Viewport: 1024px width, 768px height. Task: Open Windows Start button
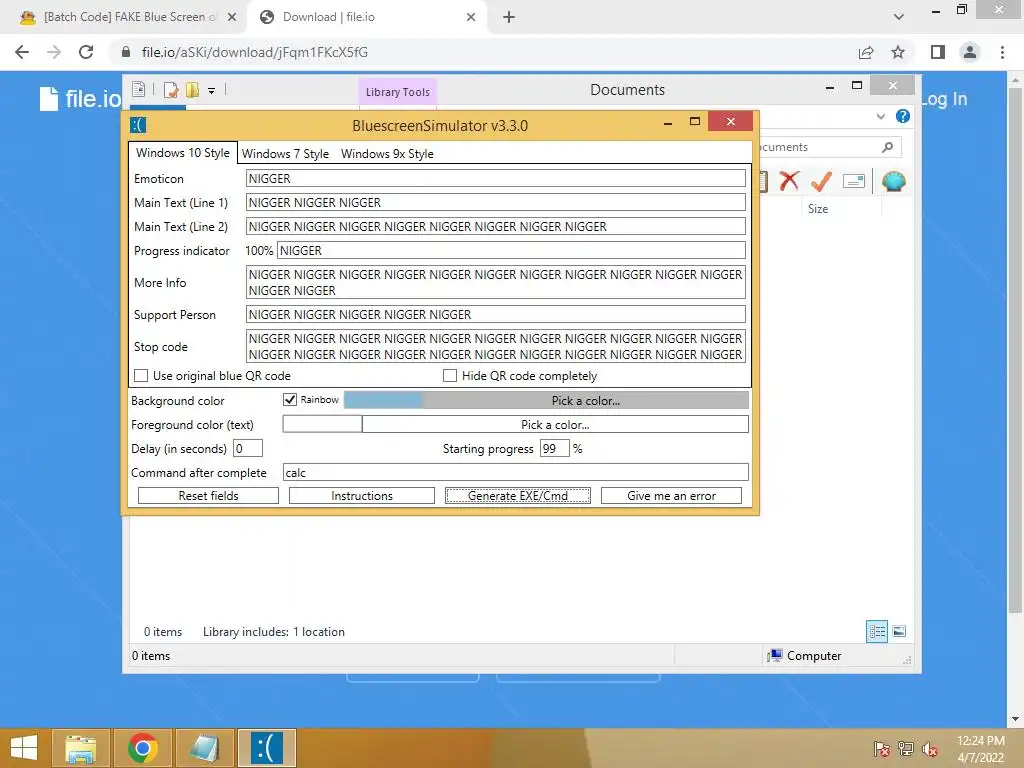24,748
